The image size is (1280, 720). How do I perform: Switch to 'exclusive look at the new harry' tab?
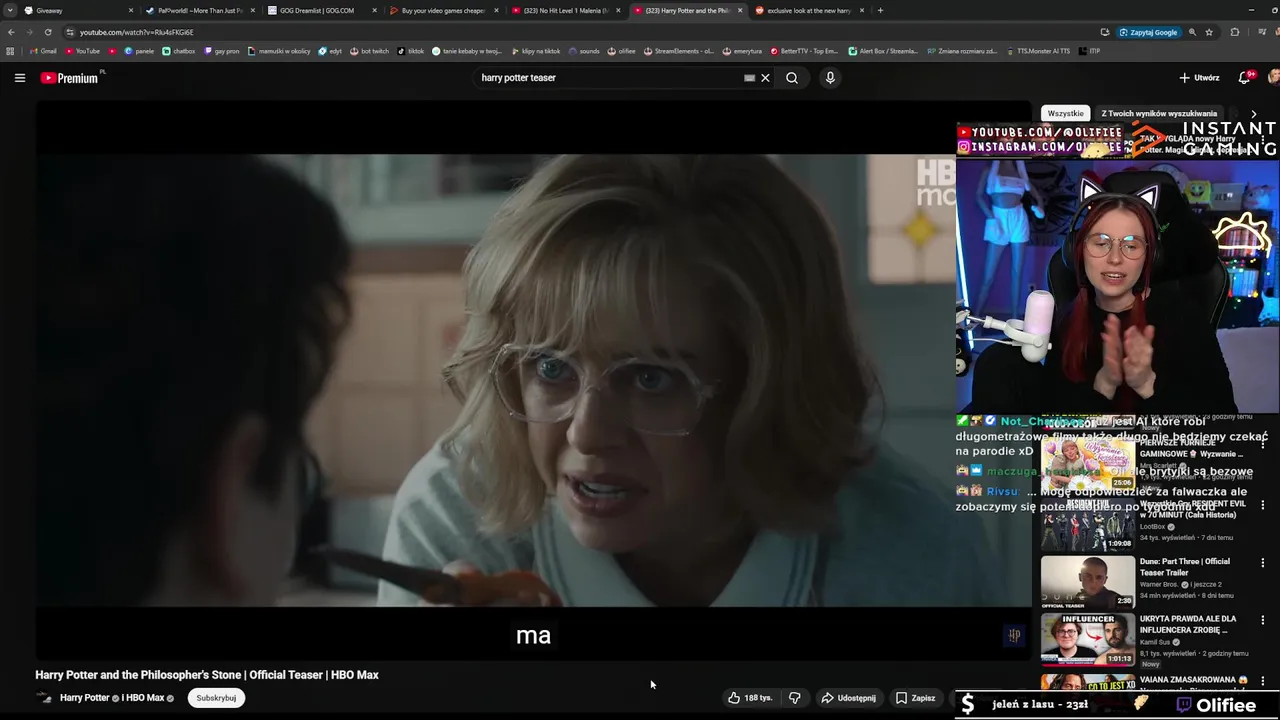pos(808,11)
